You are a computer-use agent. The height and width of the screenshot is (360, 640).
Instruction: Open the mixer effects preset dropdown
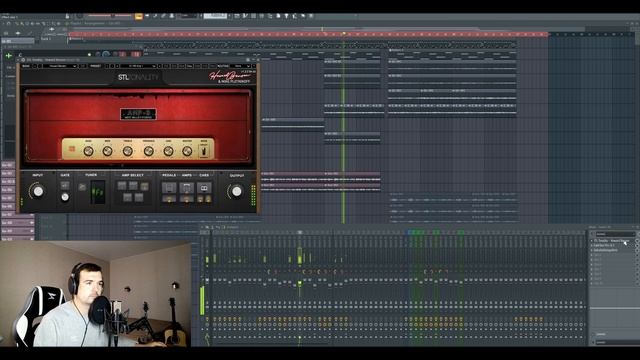pos(615,234)
